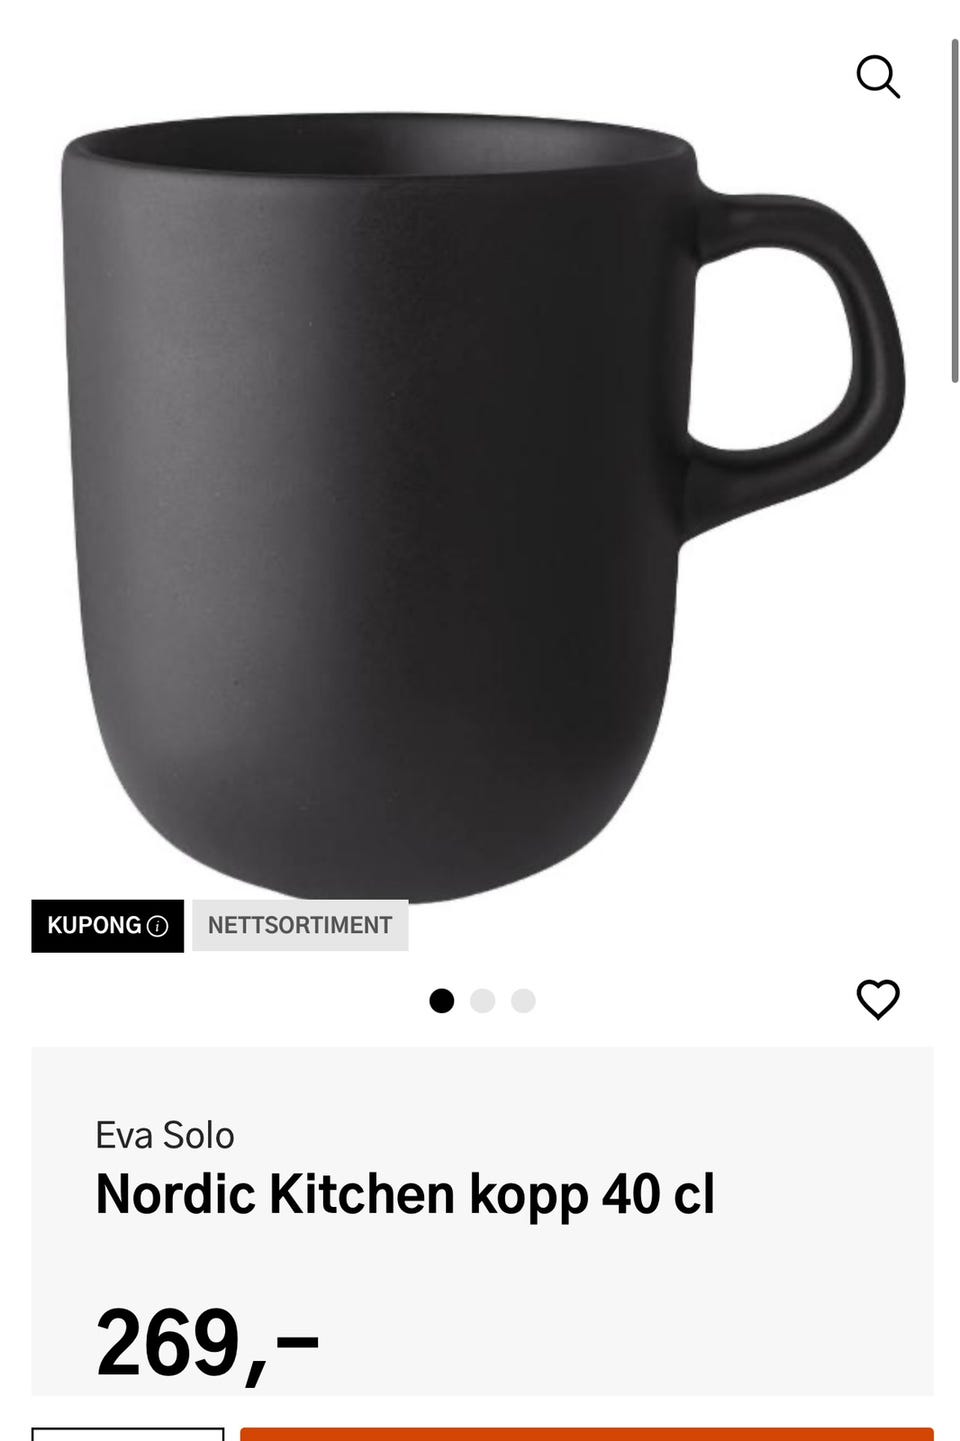
Task: Select the Nordic Kitchen kopp 40 cl title
Action: tap(405, 1194)
